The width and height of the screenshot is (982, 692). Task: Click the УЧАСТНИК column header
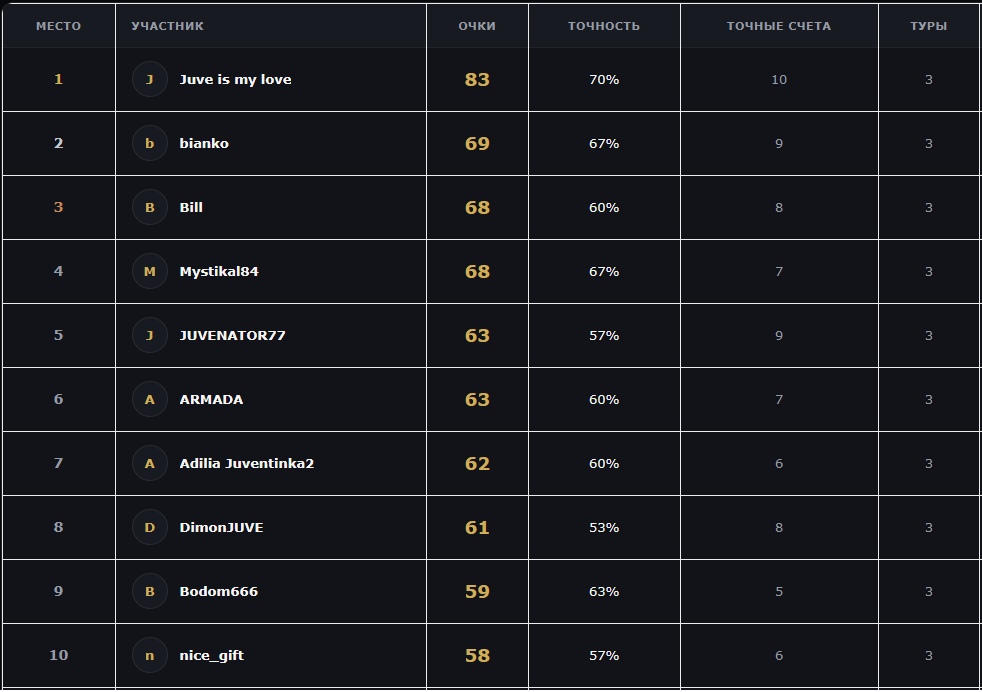point(167,26)
